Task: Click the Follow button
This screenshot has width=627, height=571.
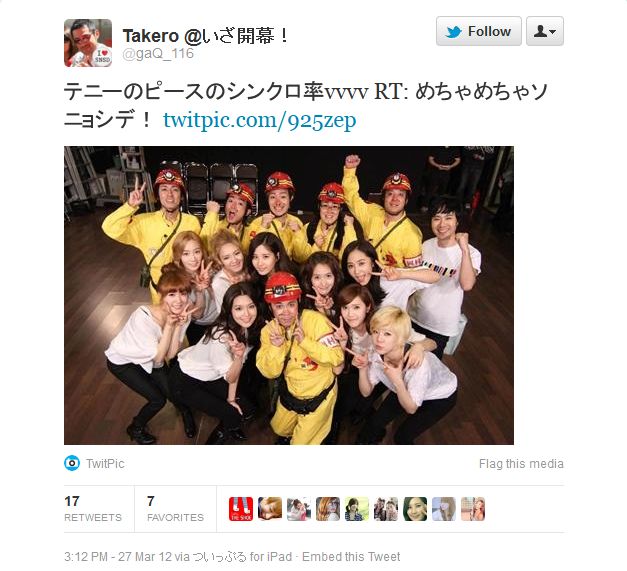Action: pyautogui.click(x=479, y=31)
